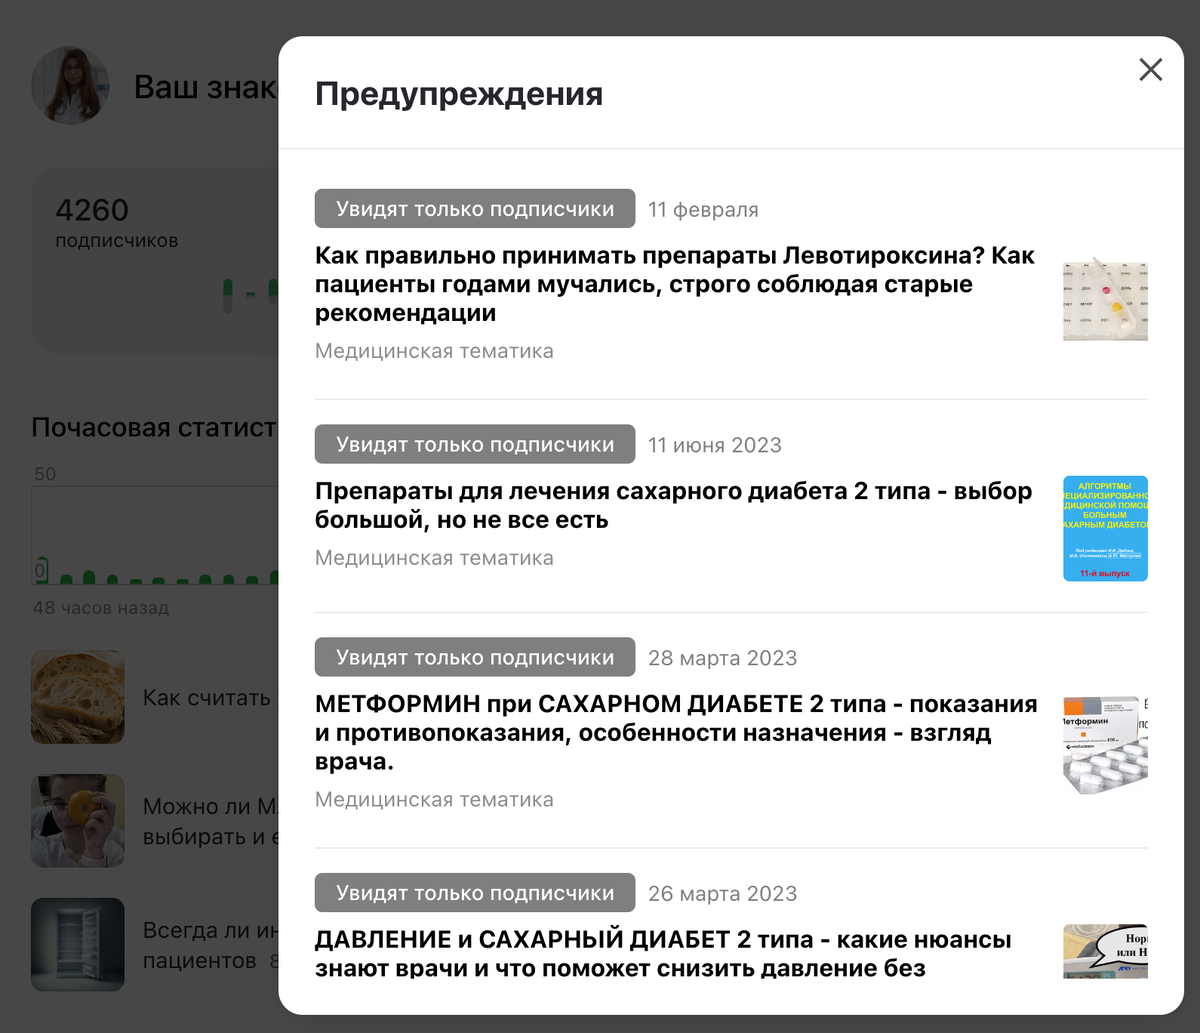This screenshot has height=1033, width=1200.
Task: Click subscribers-only badge dated 28 марта 2023
Action: (x=475, y=657)
